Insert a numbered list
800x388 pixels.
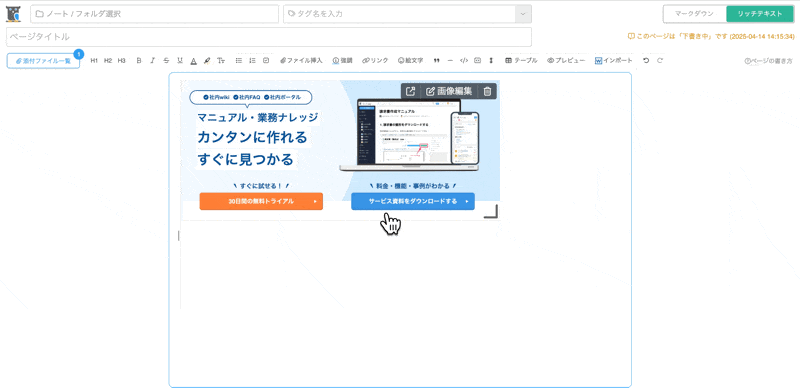coord(252,60)
